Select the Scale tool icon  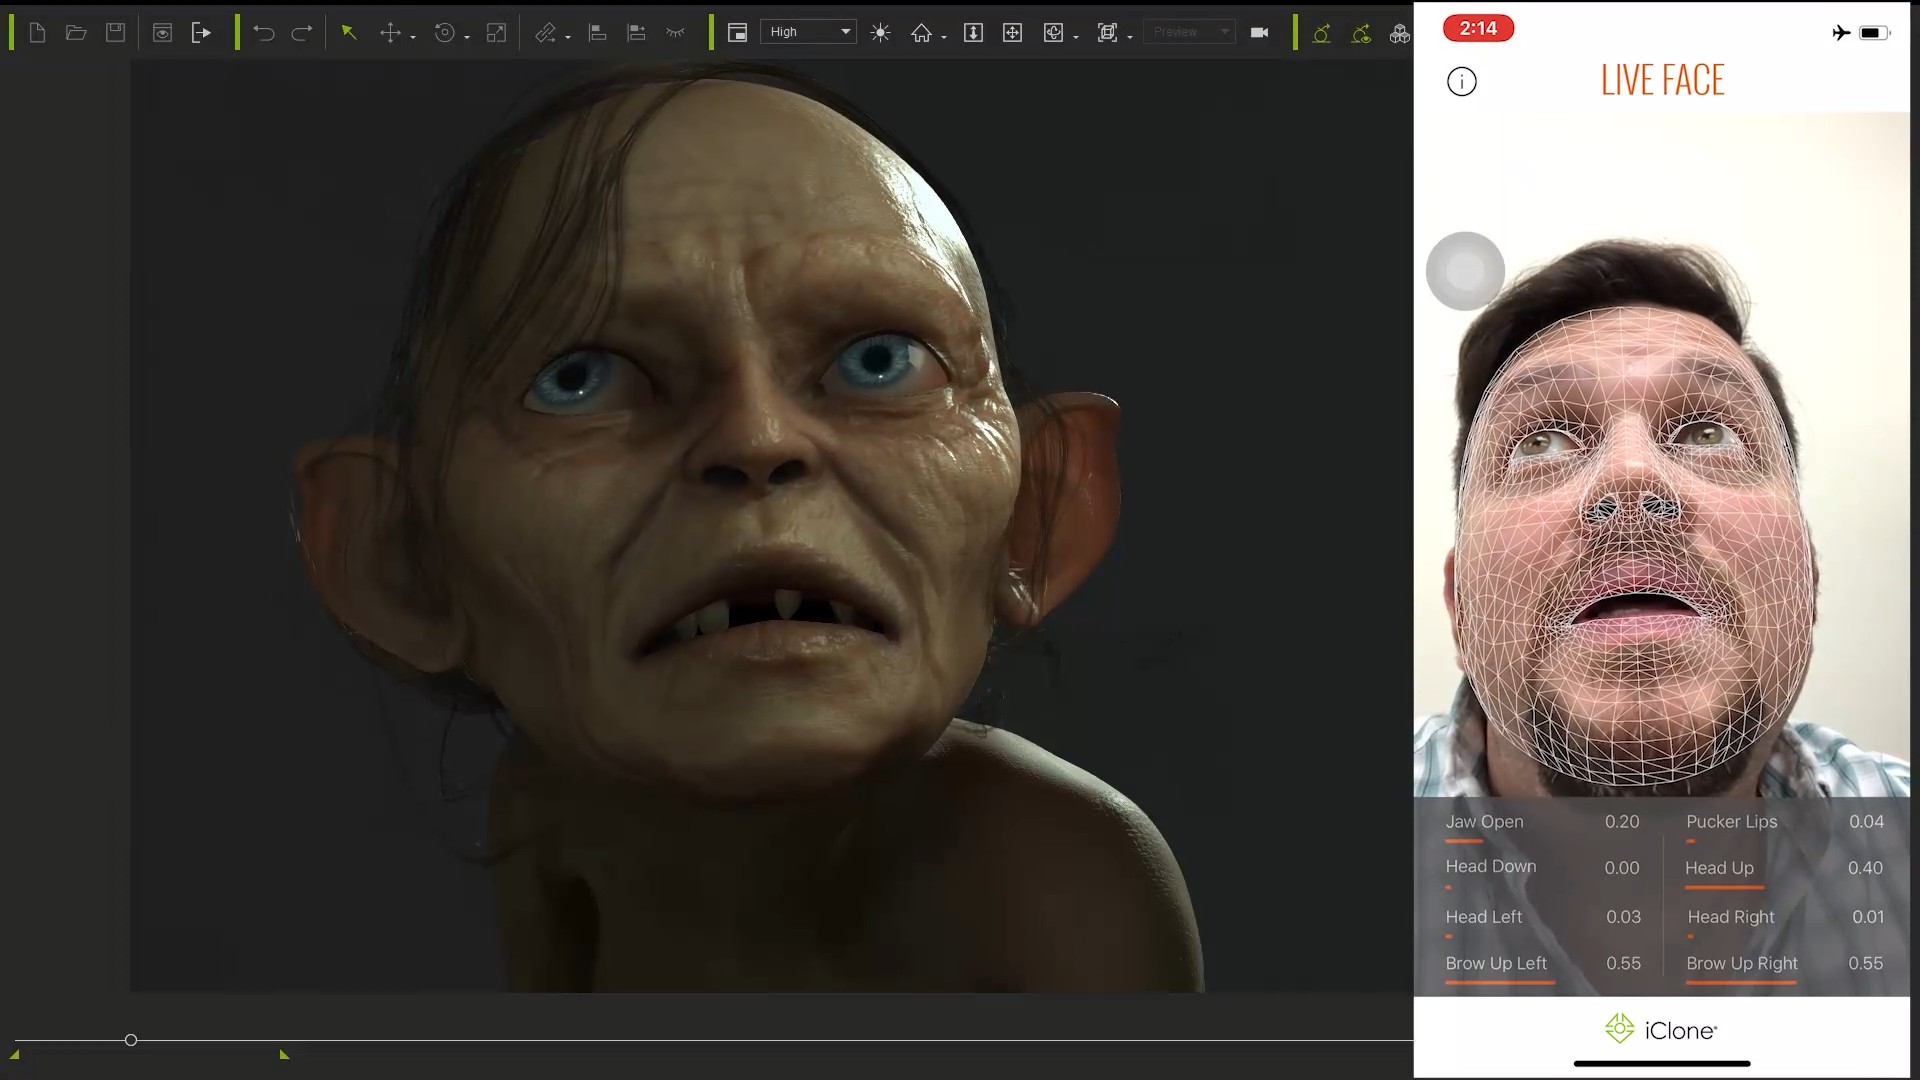(x=496, y=33)
